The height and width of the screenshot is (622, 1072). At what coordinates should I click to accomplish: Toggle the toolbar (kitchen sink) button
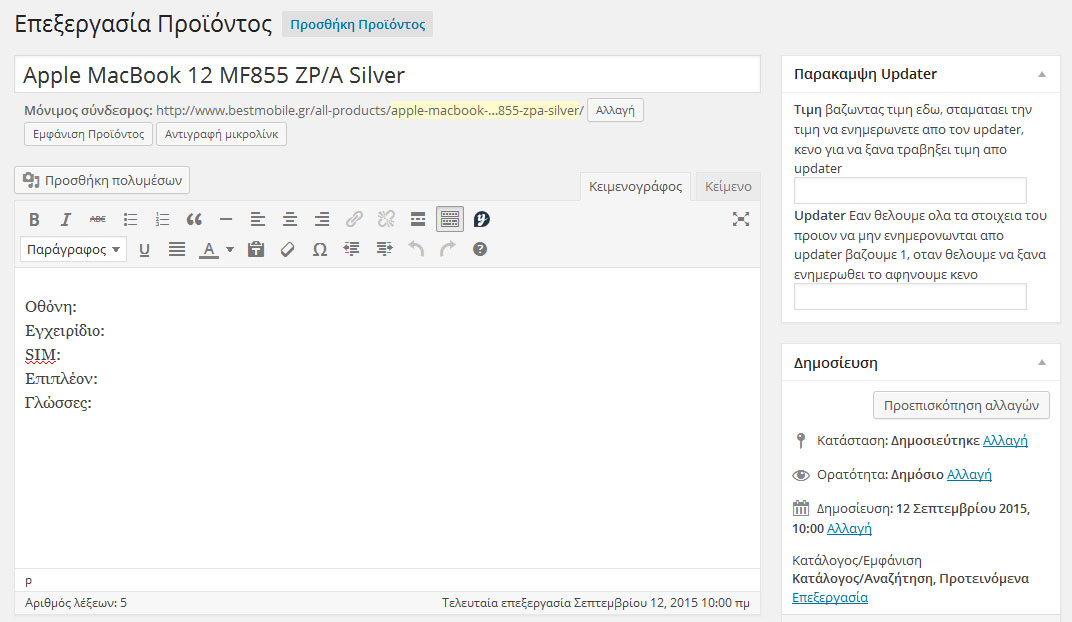tap(450, 219)
